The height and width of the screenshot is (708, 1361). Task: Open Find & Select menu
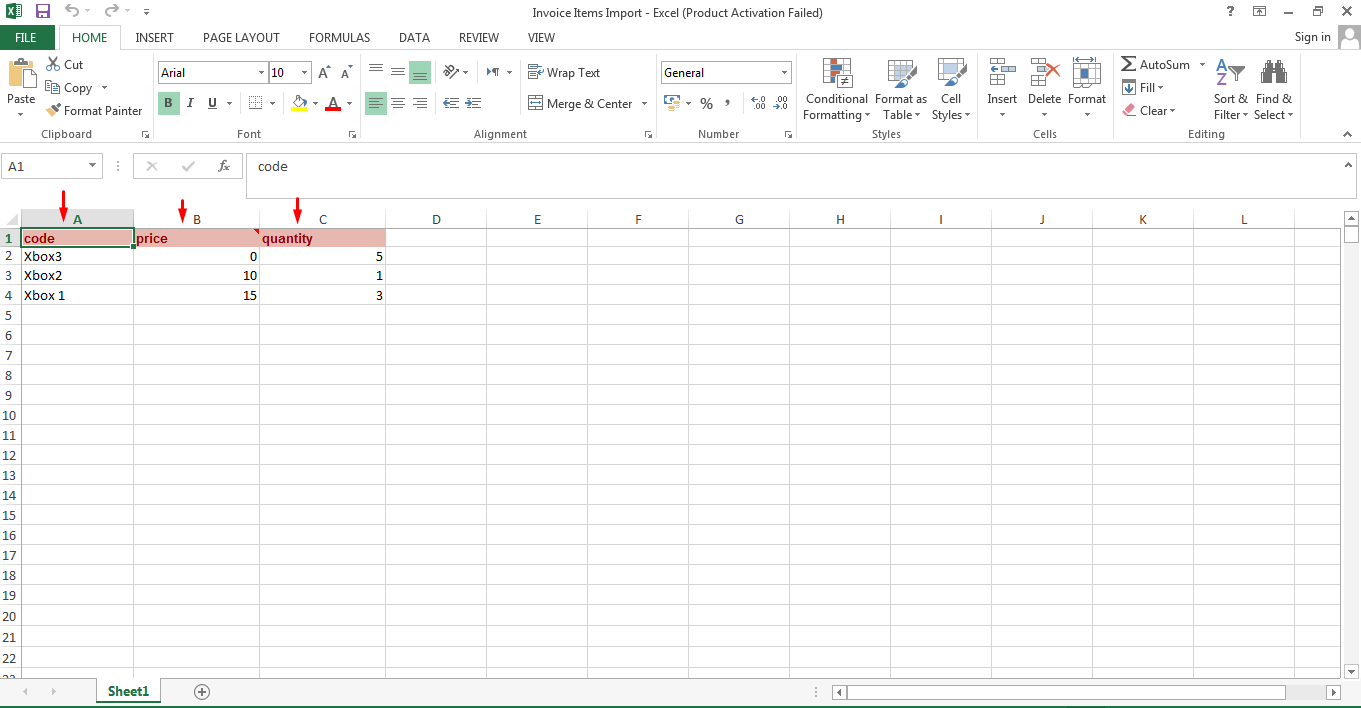(1273, 89)
